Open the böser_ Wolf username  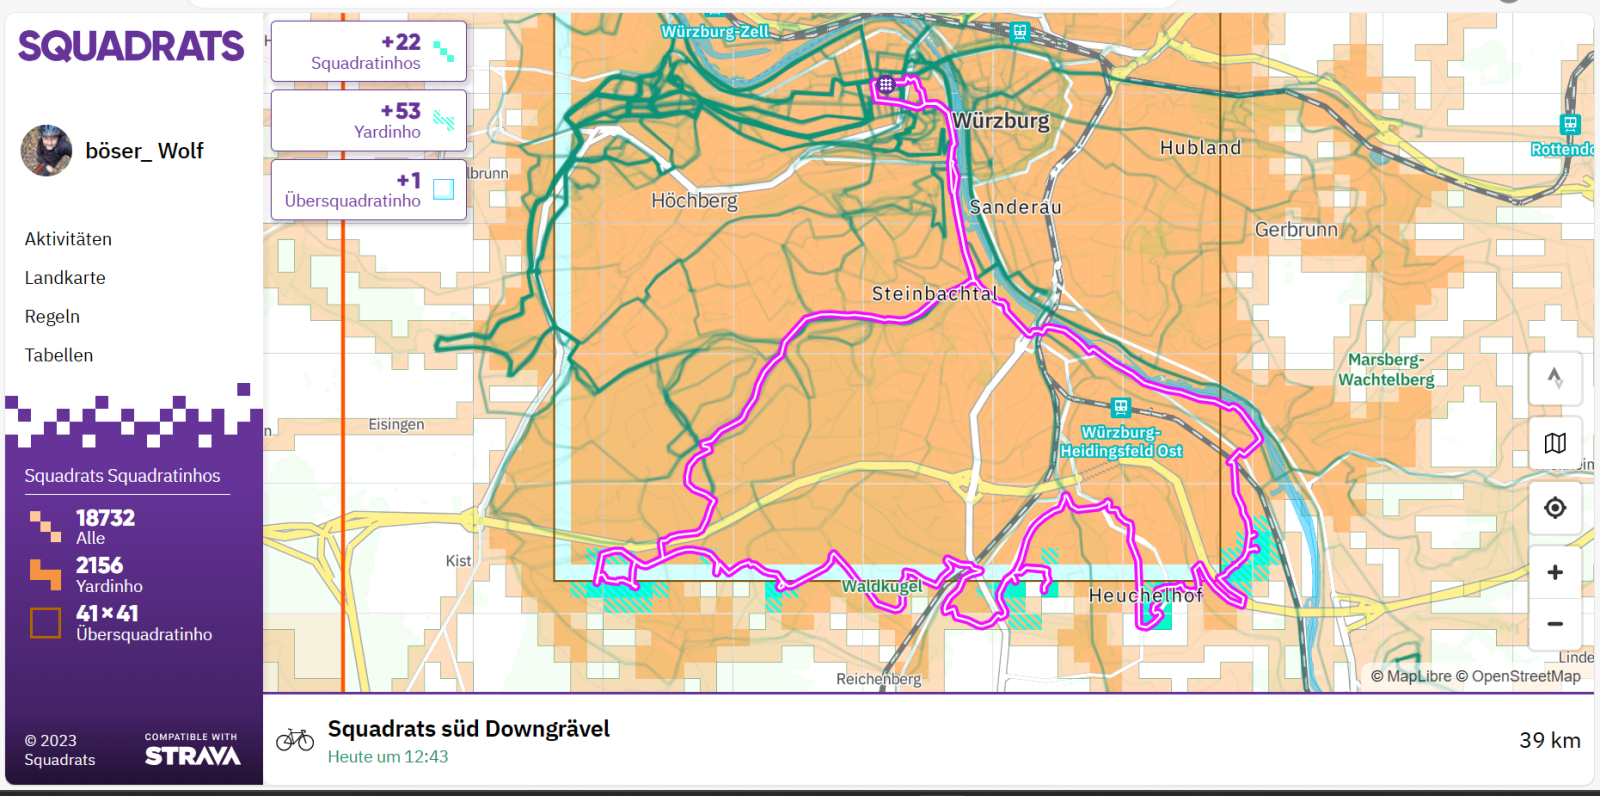pos(144,151)
